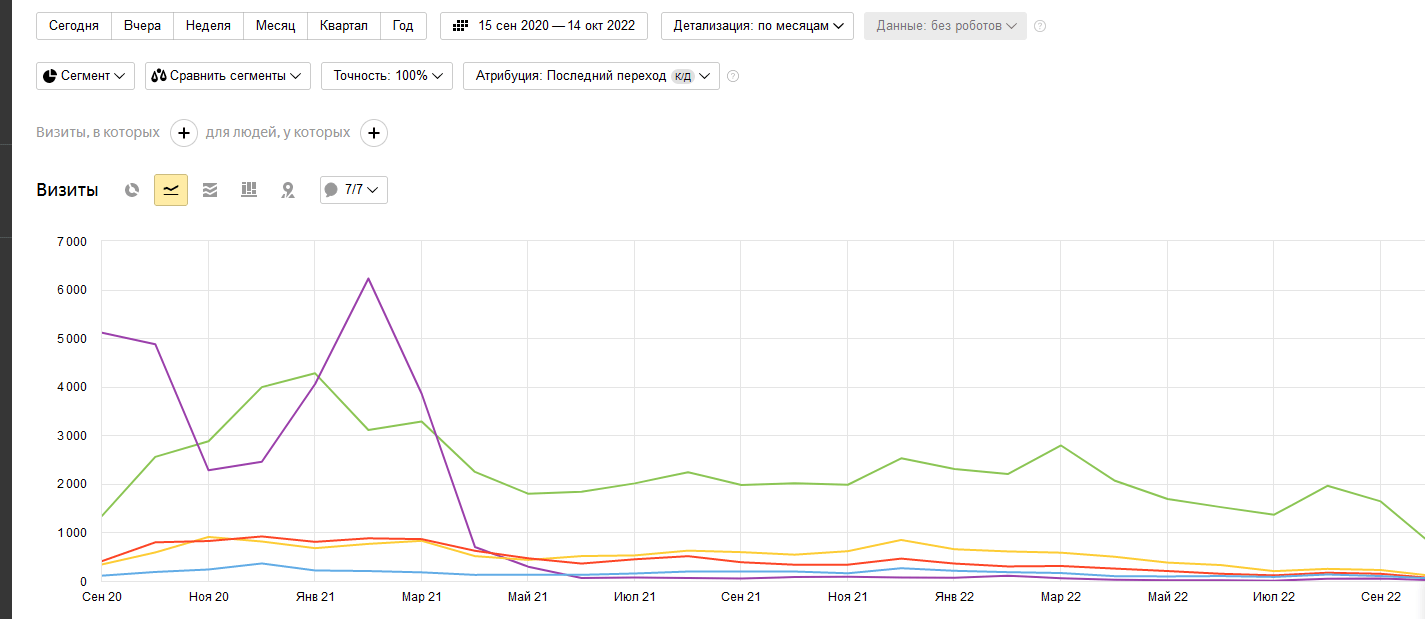Screen dimensions: 1425x619
Task: Switch to stacked area chart view
Action: coord(210,190)
